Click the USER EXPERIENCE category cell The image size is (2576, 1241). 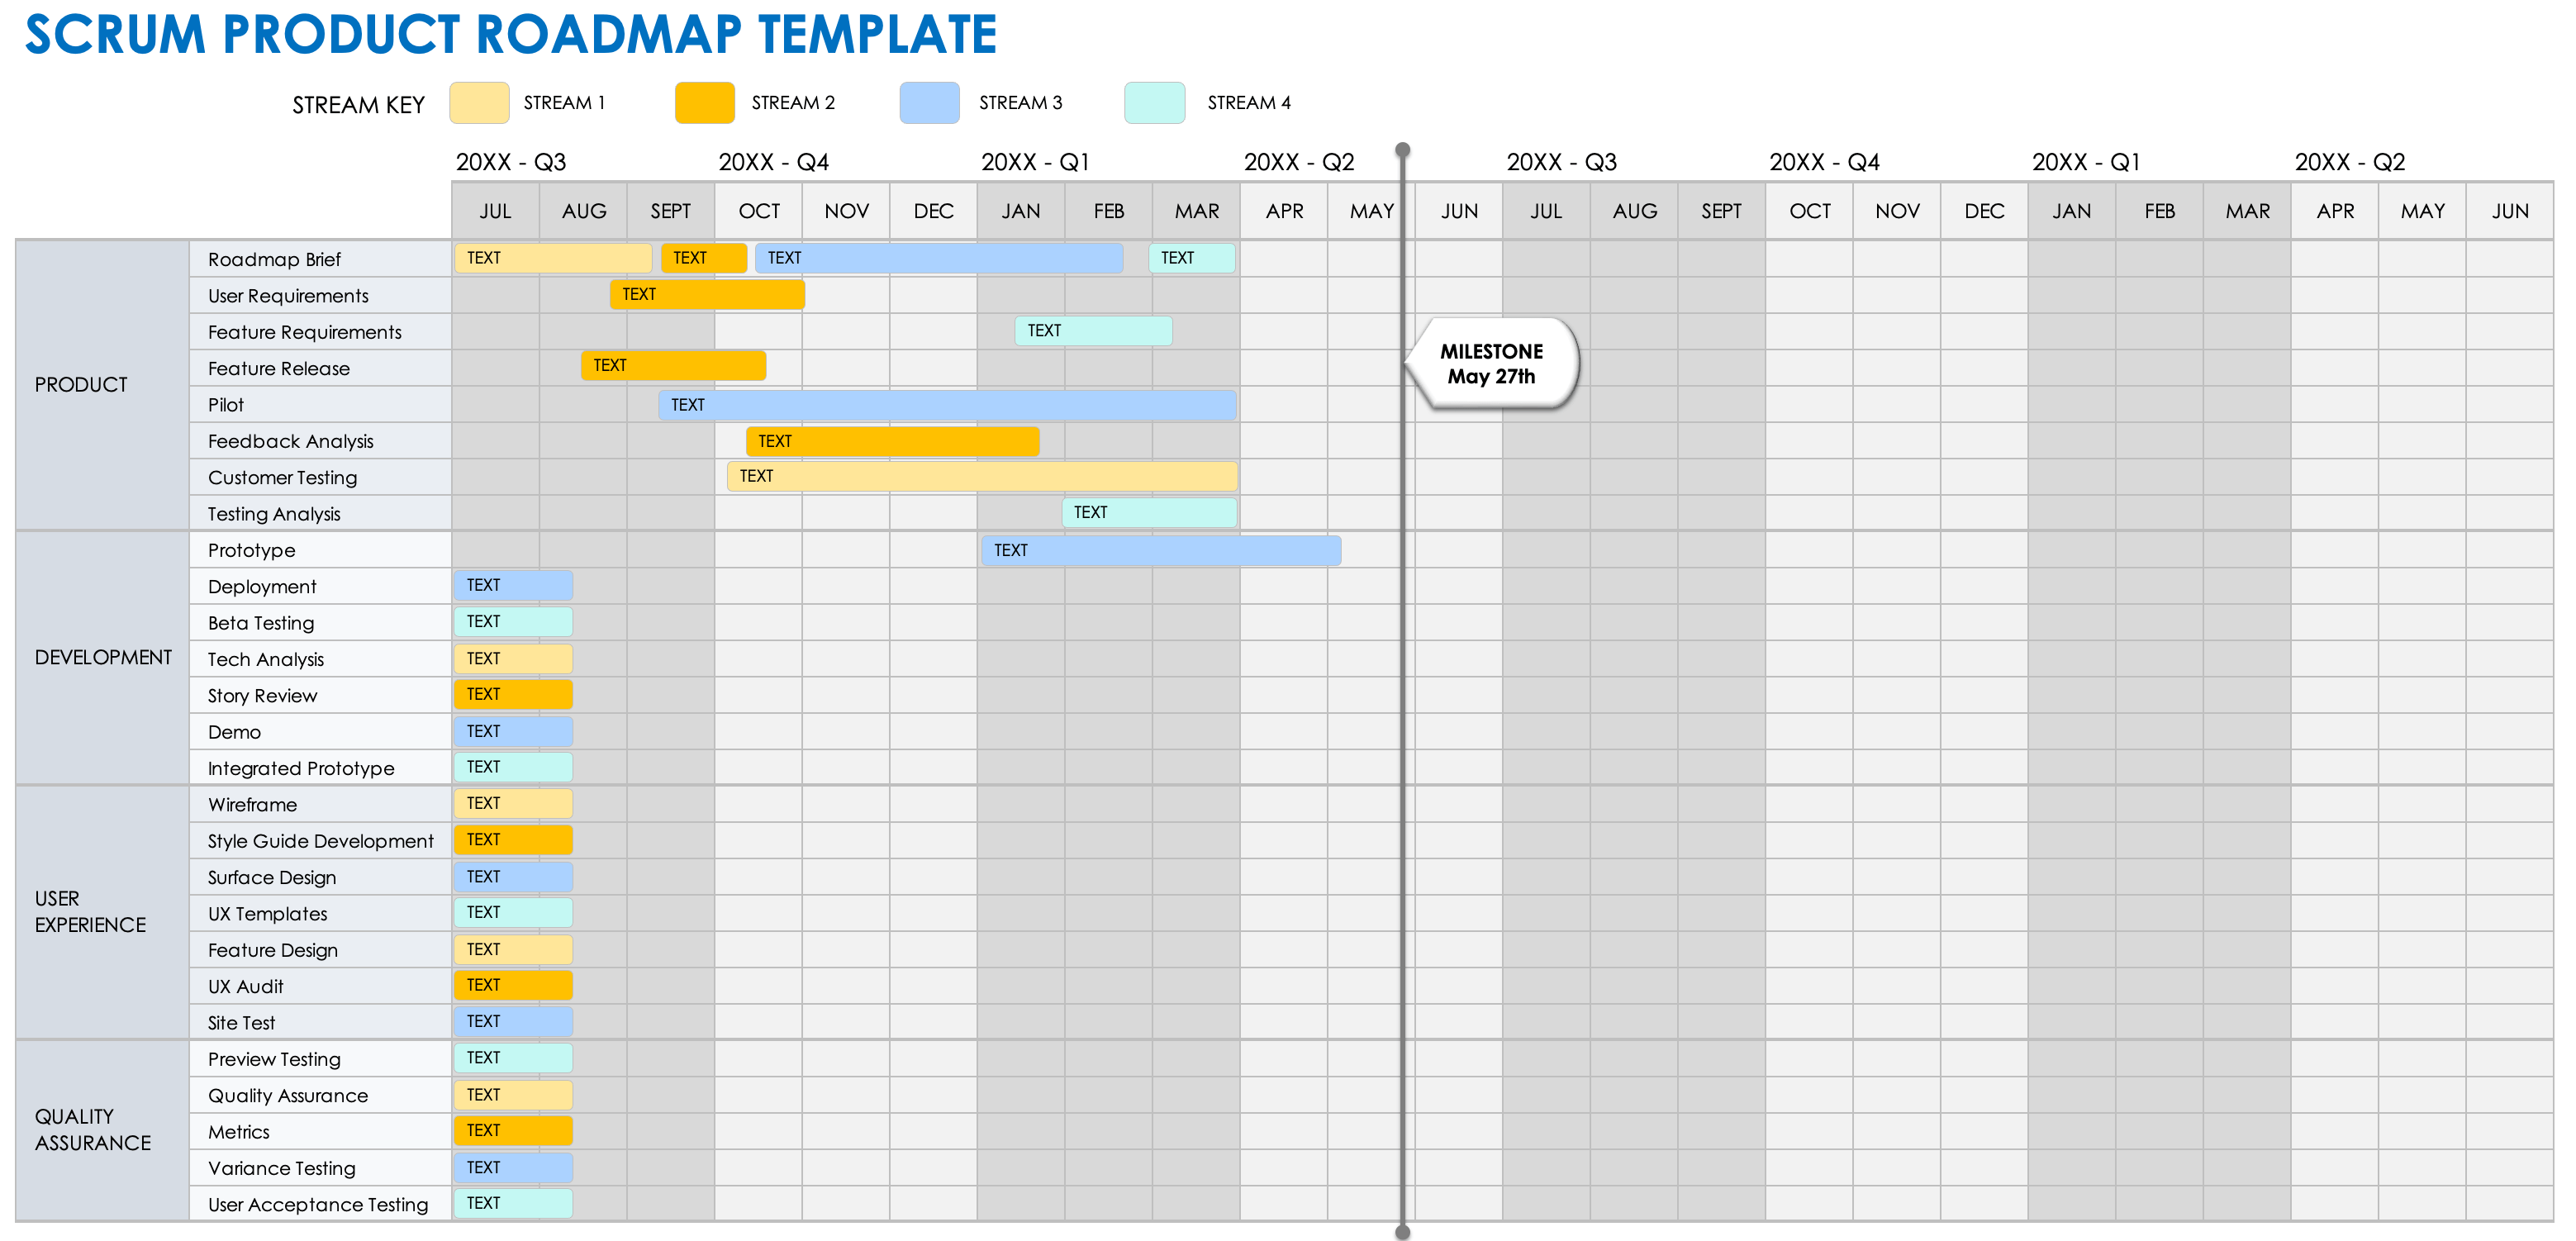coord(102,912)
